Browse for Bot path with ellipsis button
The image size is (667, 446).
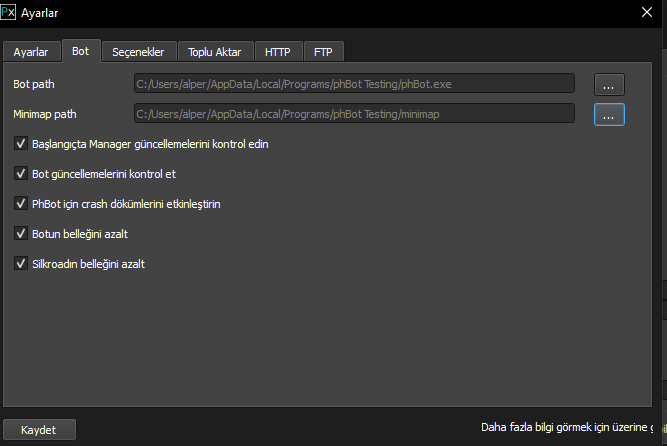(609, 84)
